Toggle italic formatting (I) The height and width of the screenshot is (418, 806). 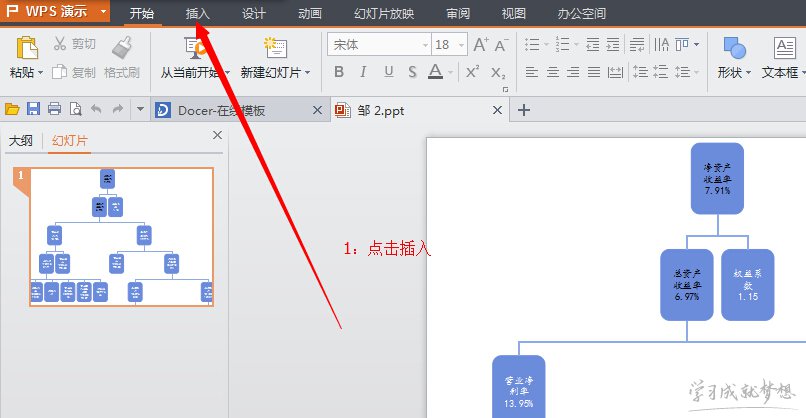pyautogui.click(x=363, y=72)
